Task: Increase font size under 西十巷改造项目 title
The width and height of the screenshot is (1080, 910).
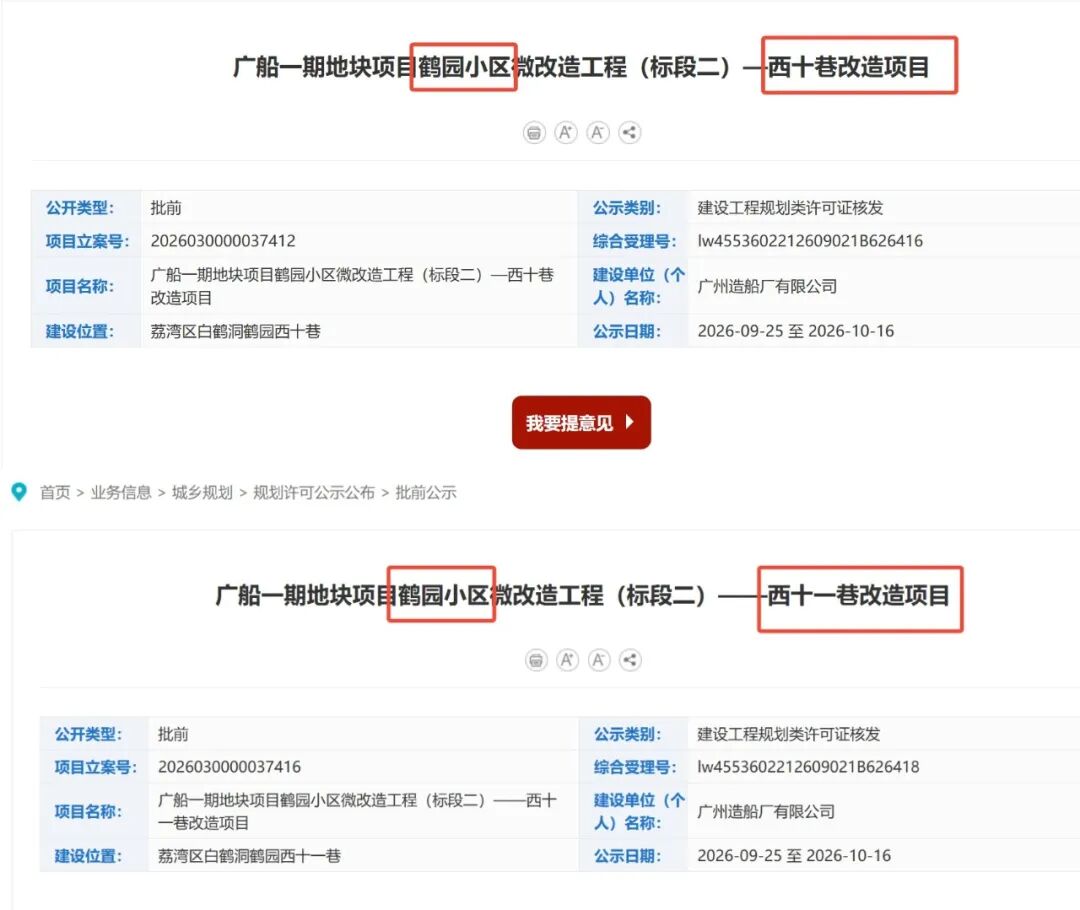Action: tap(565, 132)
